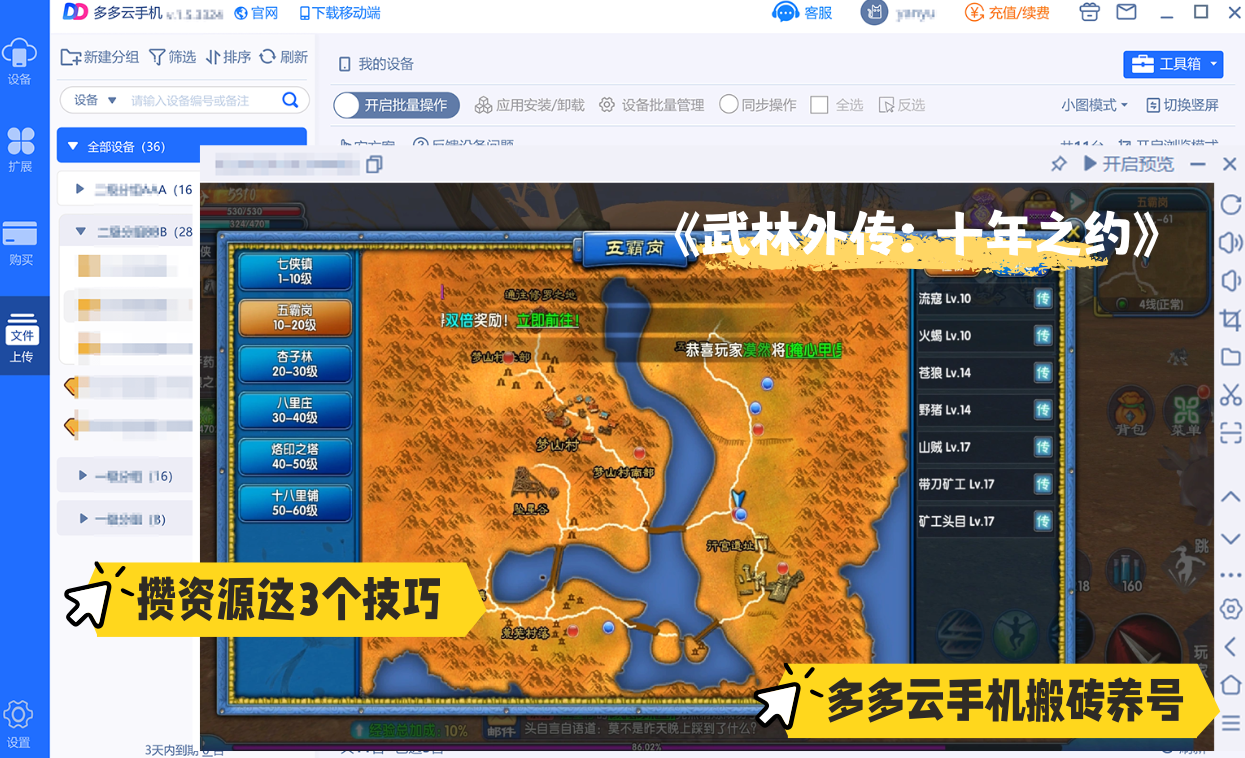Click 应用安装/卸载 button
1245x758 pixels.
(x=529, y=105)
